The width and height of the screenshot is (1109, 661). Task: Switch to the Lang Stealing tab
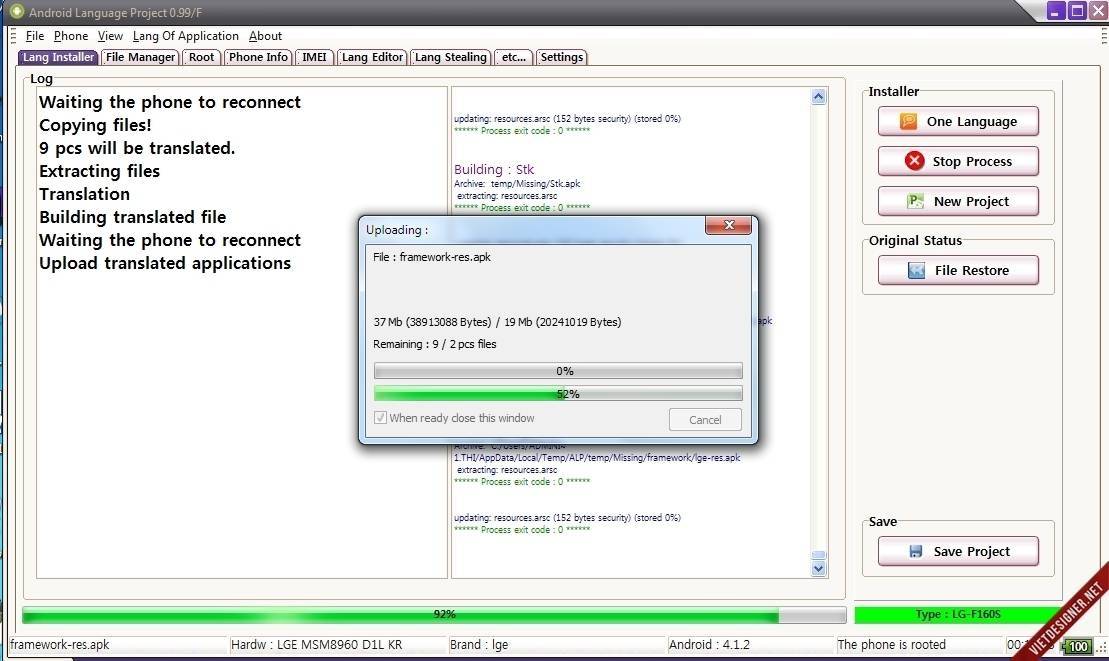(451, 57)
